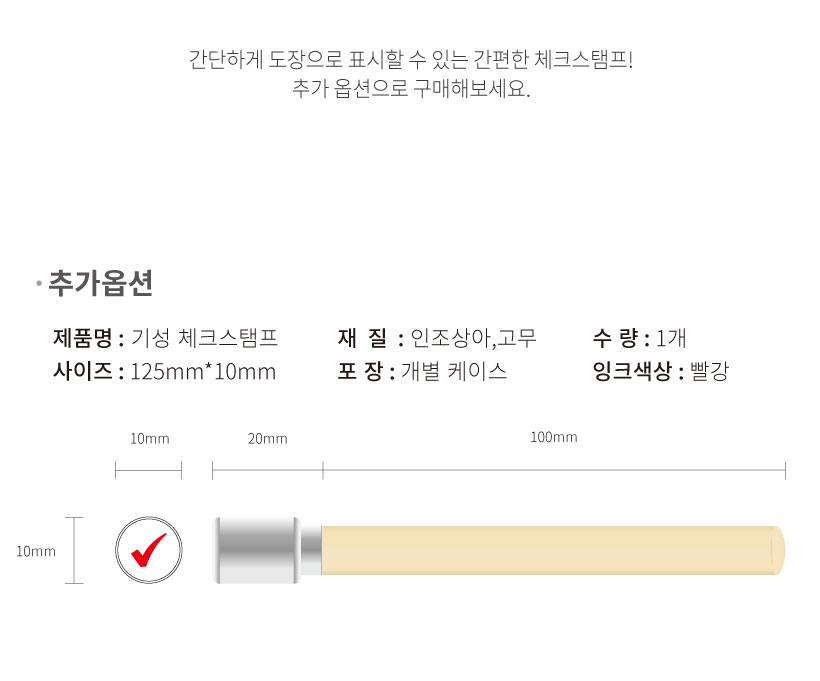The width and height of the screenshot is (820, 681).
Task: Click the 잉크색상 빨강 text
Action: 660,371
